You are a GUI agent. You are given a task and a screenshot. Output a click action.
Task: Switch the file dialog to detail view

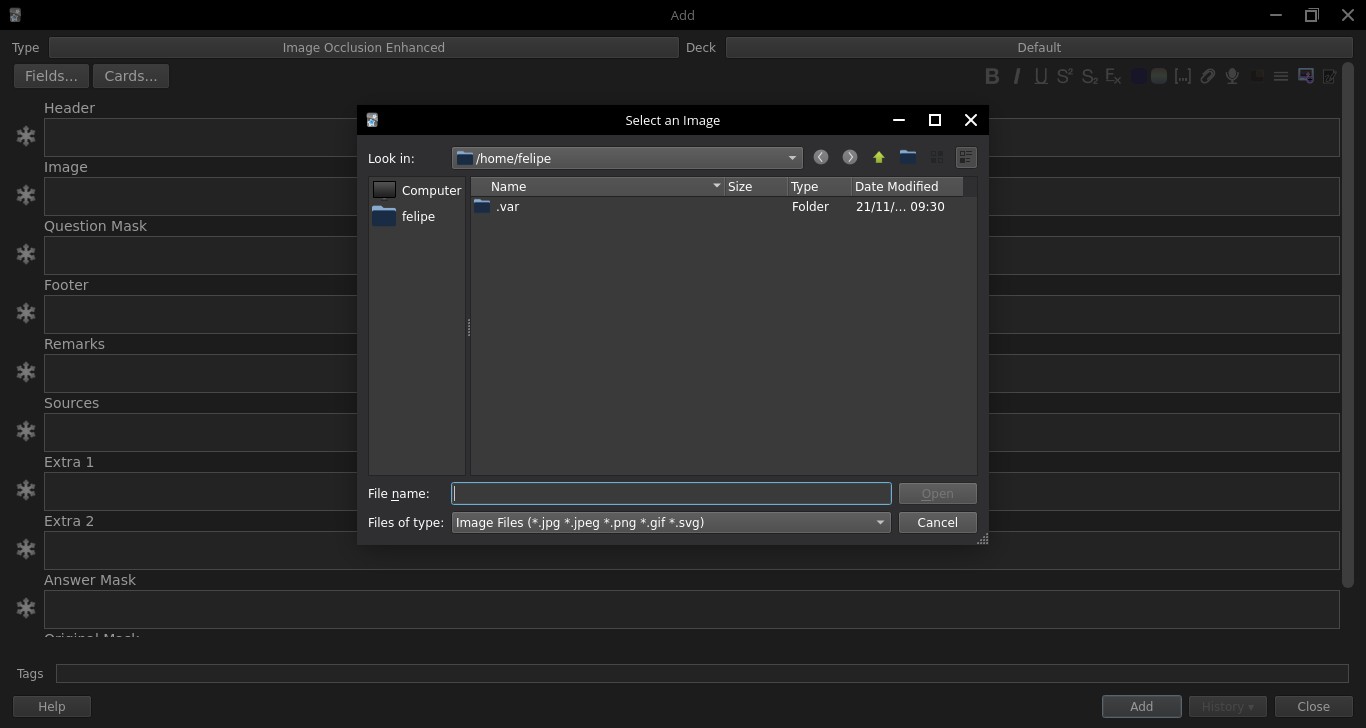coord(966,157)
